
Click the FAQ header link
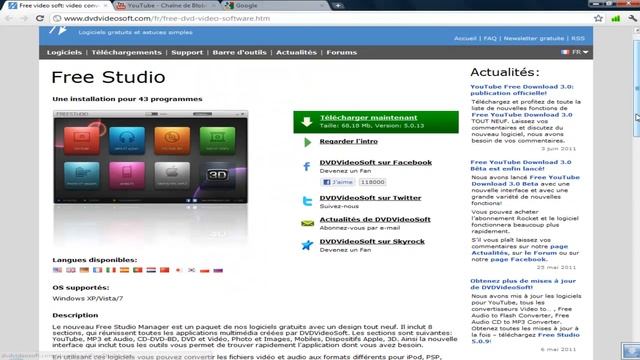pos(490,38)
